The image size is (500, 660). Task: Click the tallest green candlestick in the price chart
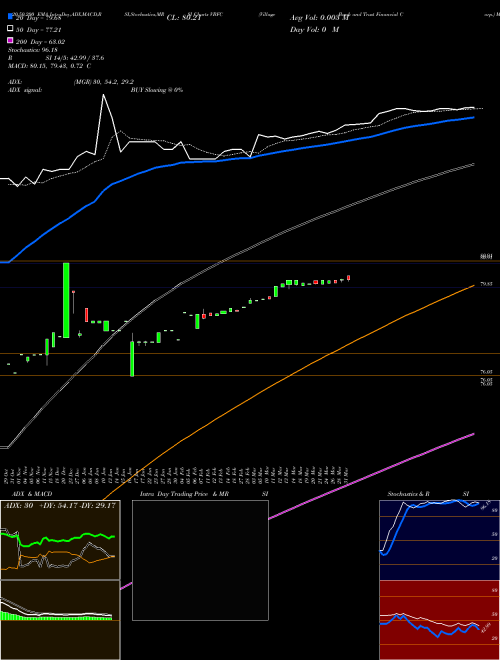pyautogui.click(x=66, y=300)
